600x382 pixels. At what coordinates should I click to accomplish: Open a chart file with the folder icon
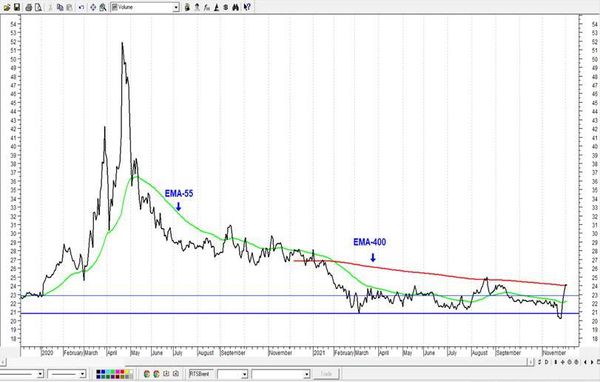[x=7, y=7]
